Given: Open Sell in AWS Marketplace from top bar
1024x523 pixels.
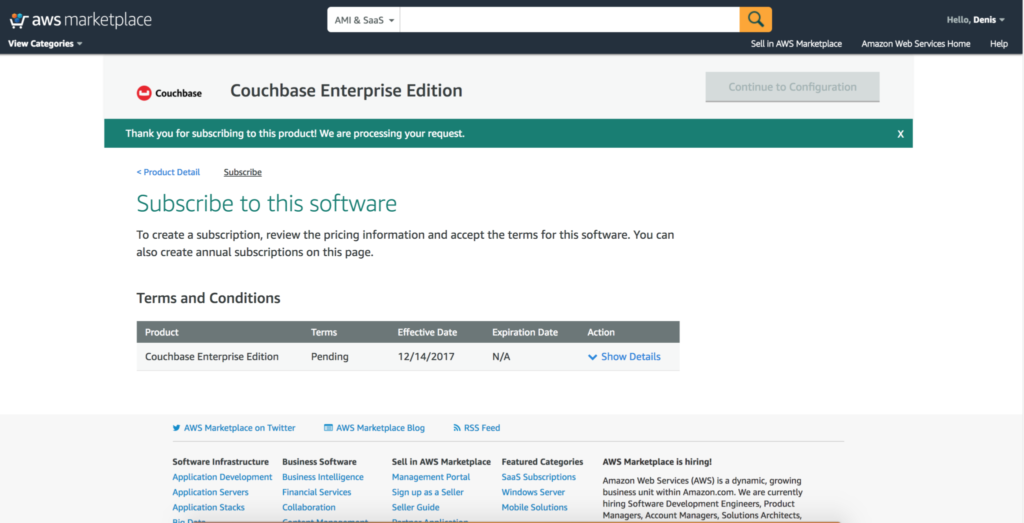Looking at the screenshot, I should 796,44.
